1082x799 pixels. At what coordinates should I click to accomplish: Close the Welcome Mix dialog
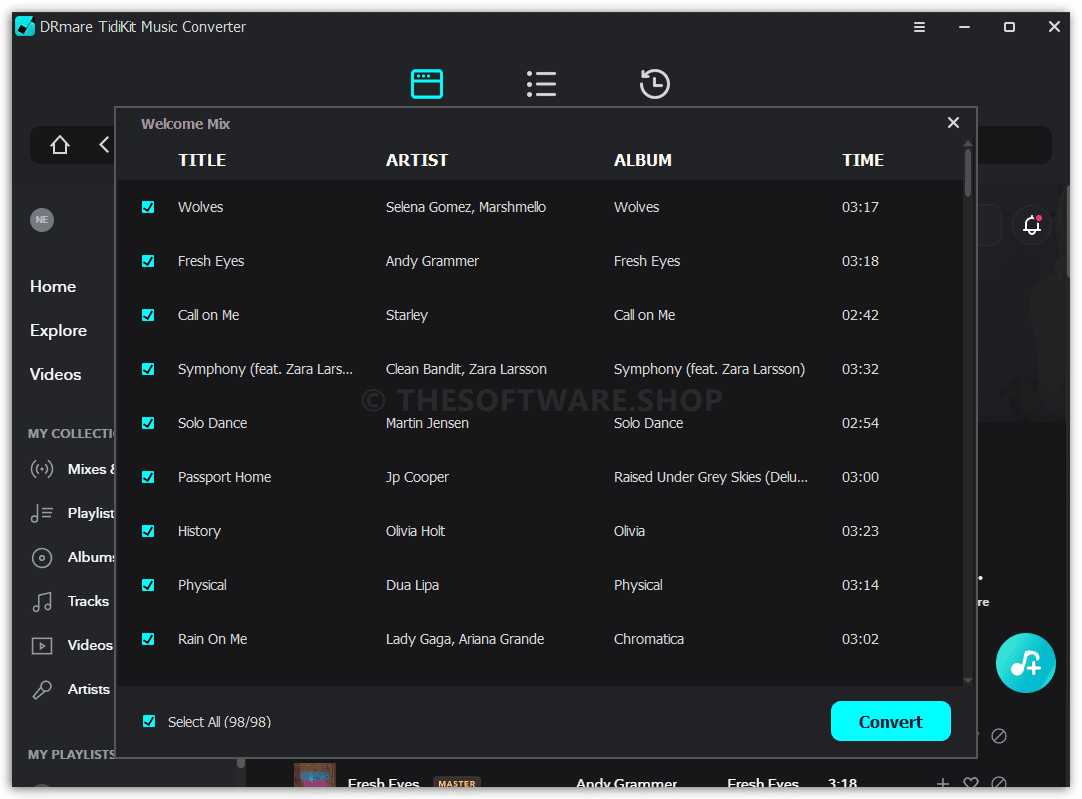point(953,123)
